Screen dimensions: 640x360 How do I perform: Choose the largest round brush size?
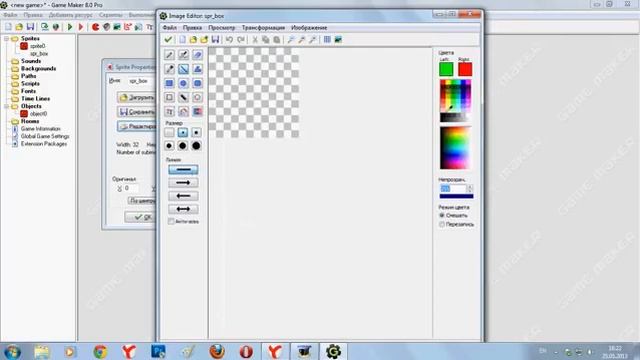(196, 146)
